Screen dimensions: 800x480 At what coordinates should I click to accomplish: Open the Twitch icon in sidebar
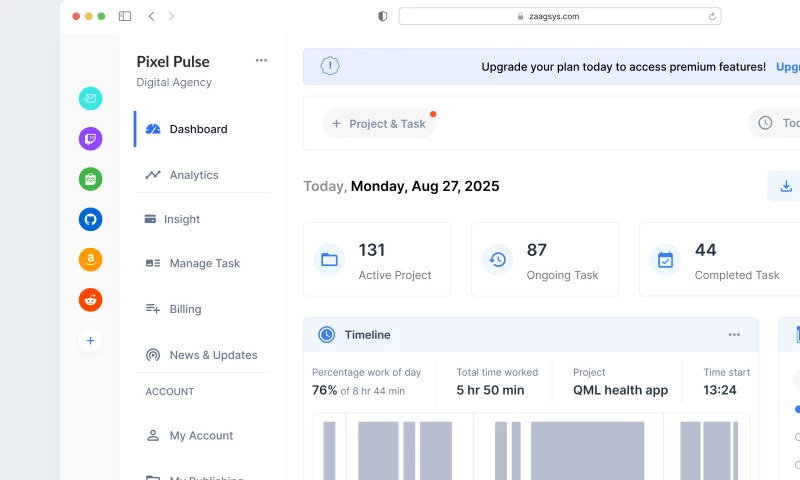click(x=90, y=139)
